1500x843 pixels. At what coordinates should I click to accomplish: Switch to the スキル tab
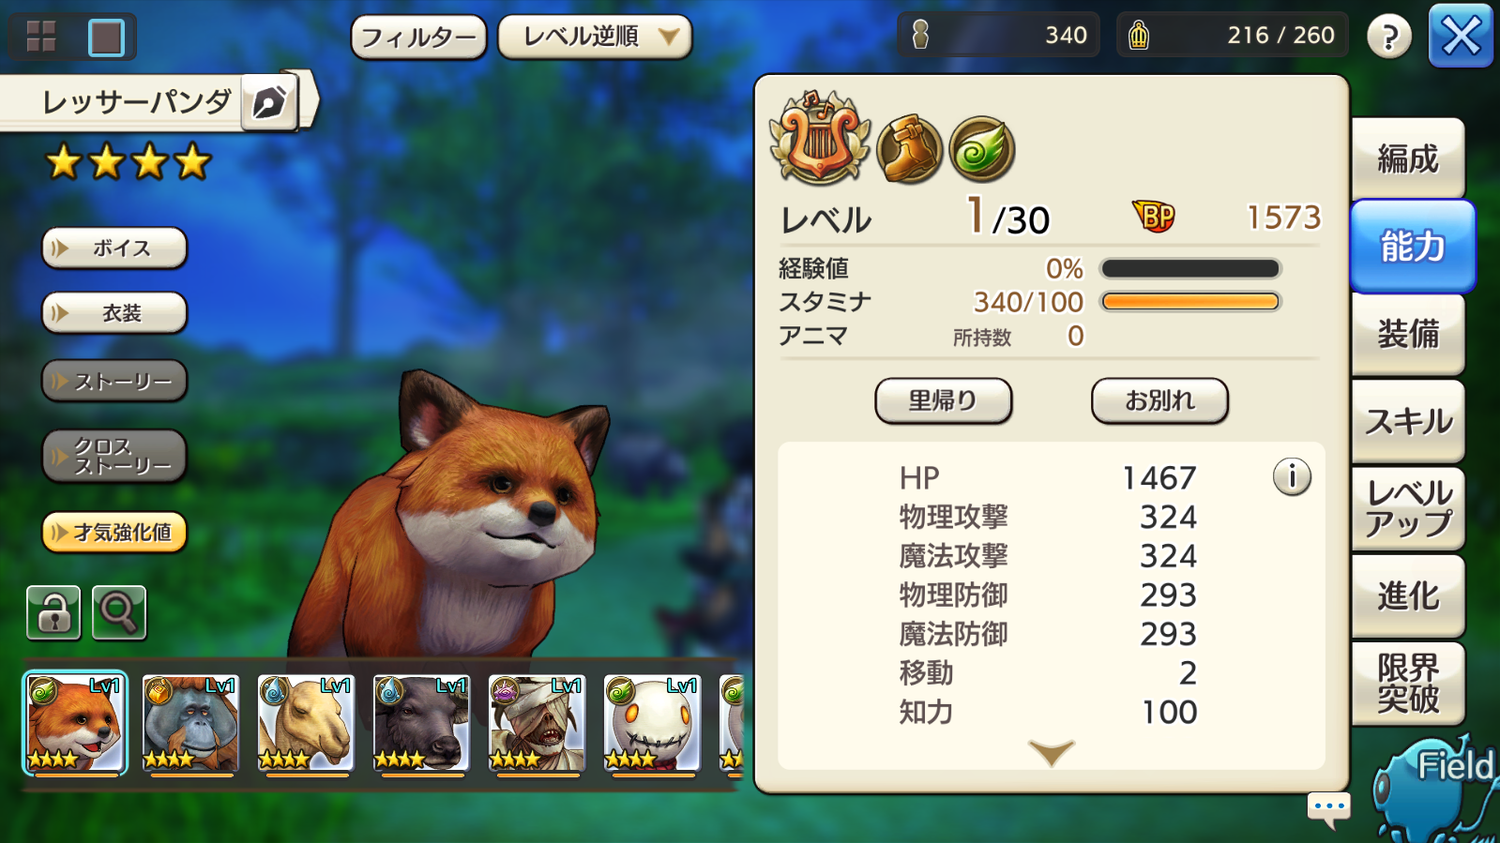click(x=1408, y=421)
